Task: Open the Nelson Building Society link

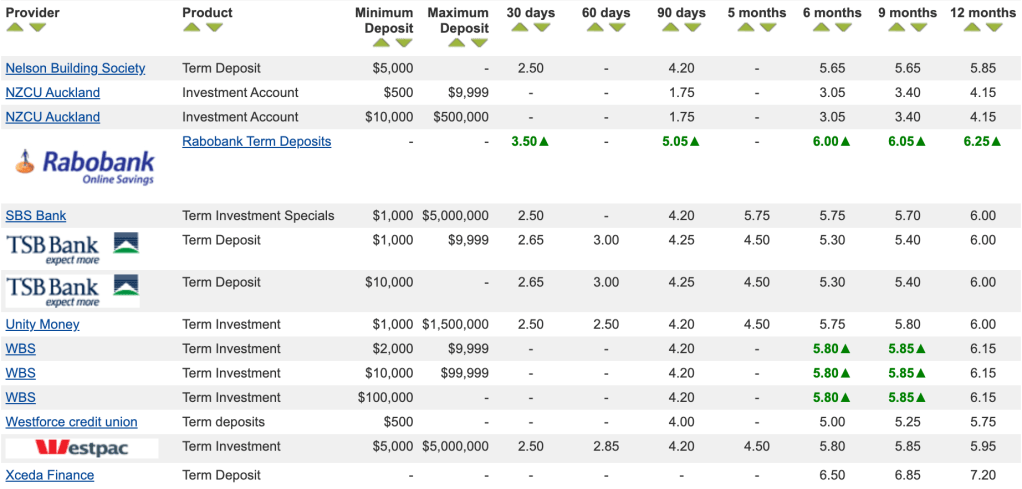Action: click(x=75, y=68)
